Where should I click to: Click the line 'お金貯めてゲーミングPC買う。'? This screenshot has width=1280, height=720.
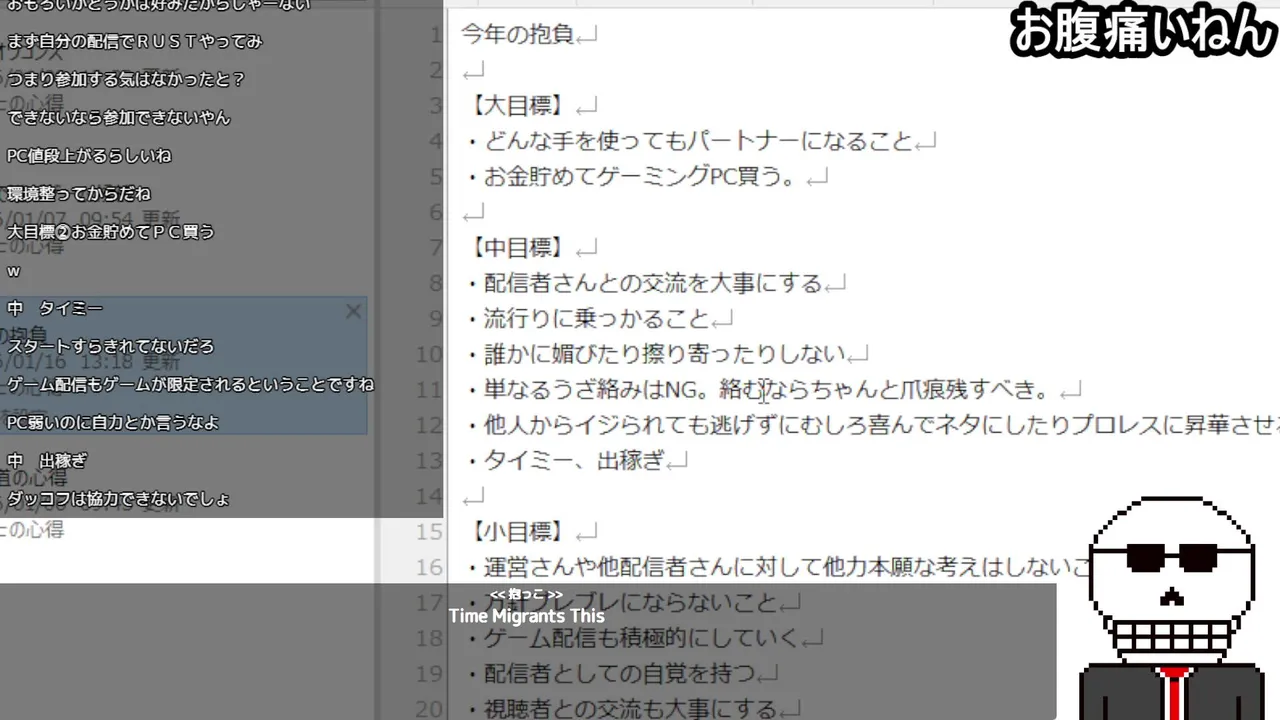pyautogui.click(x=635, y=177)
